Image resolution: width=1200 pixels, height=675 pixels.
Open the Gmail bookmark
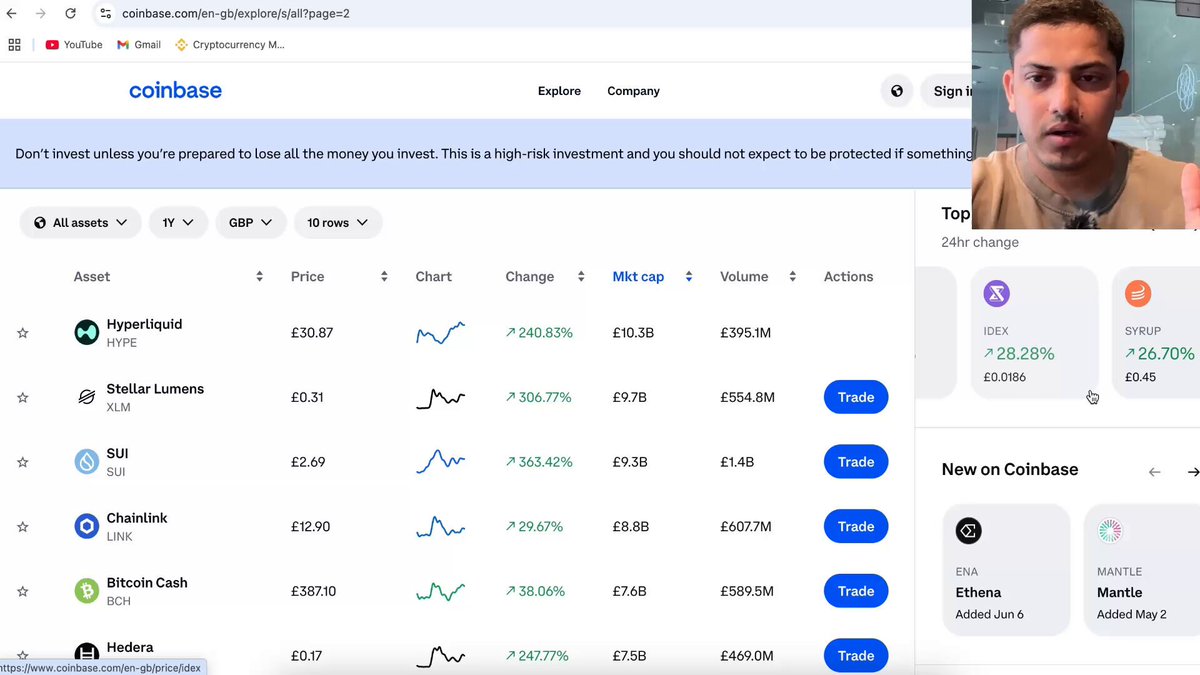[x=139, y=45]
